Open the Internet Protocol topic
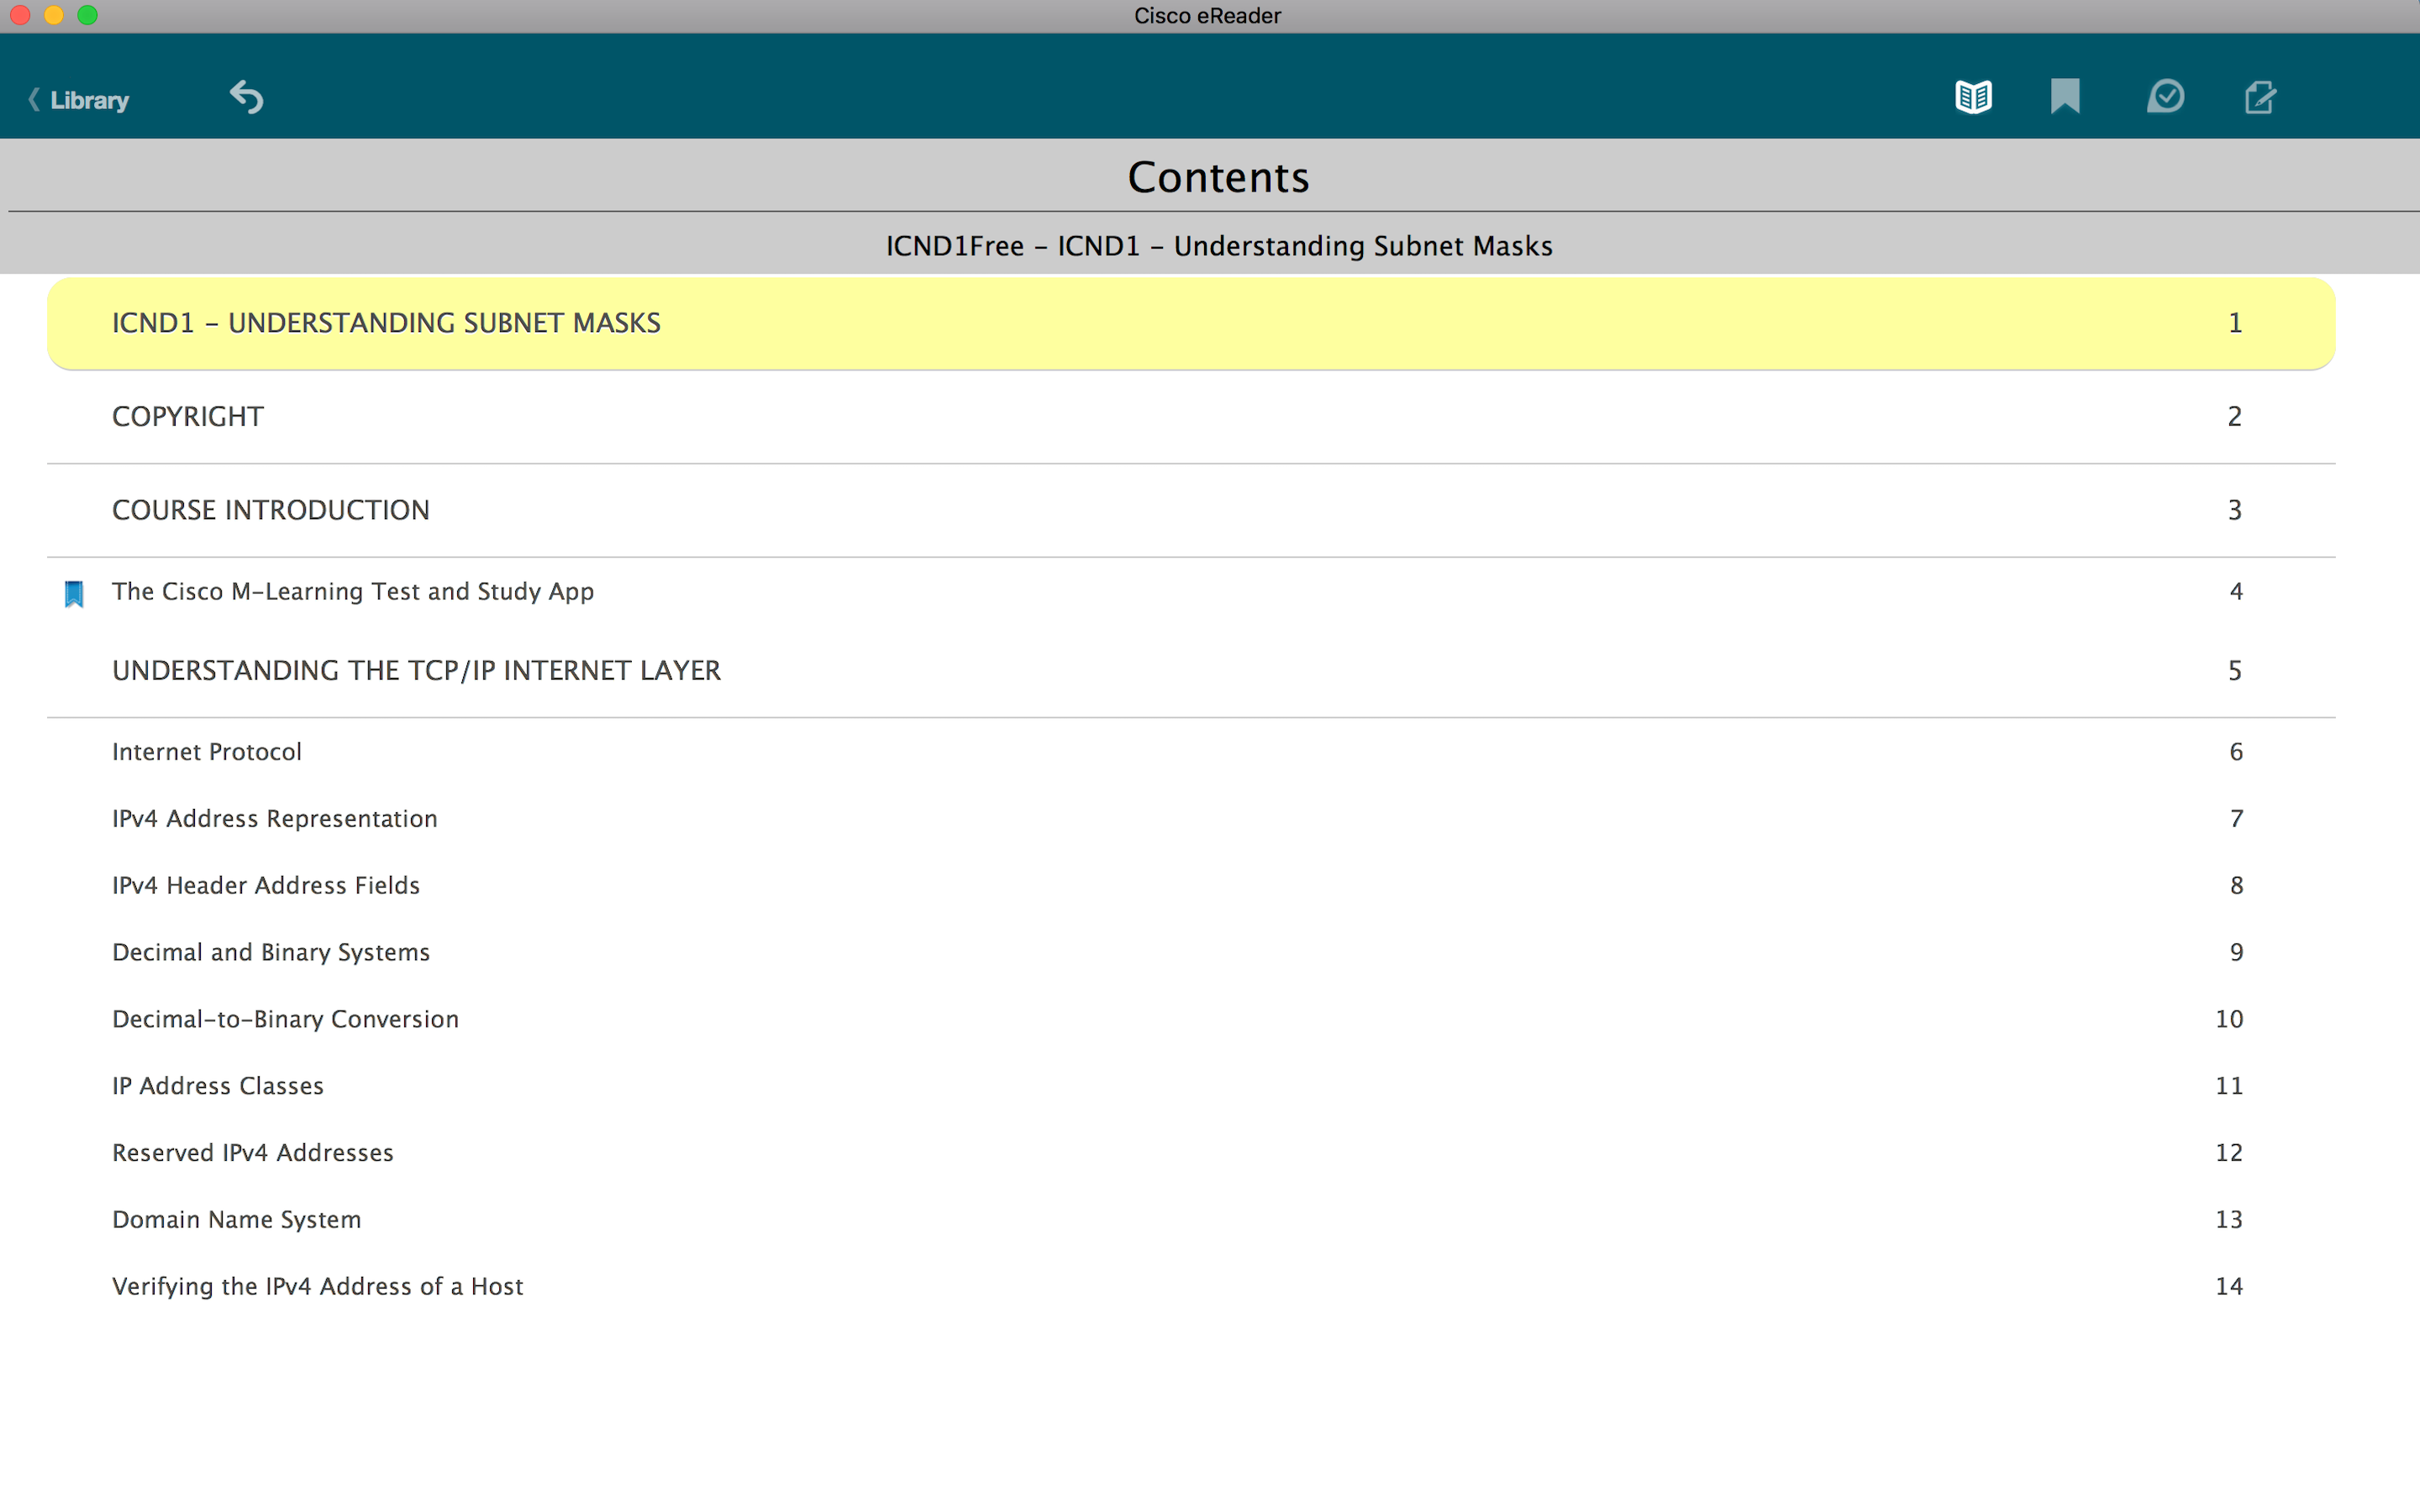2420x1512 pixels. point(206,752)
